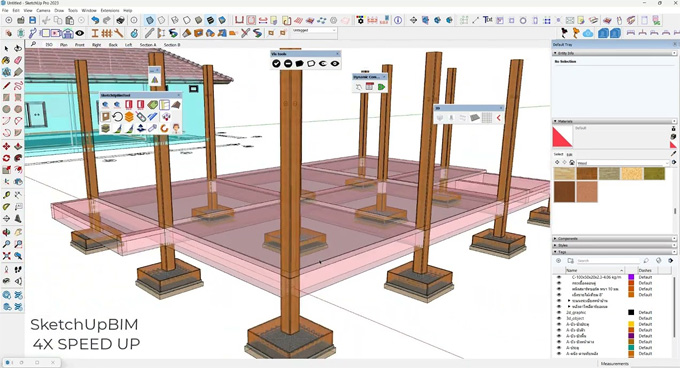The width and height of the screenshot is (680, 368).
Task: Click the support person icon in SketchUpBimTool
Action: (176, 128)
